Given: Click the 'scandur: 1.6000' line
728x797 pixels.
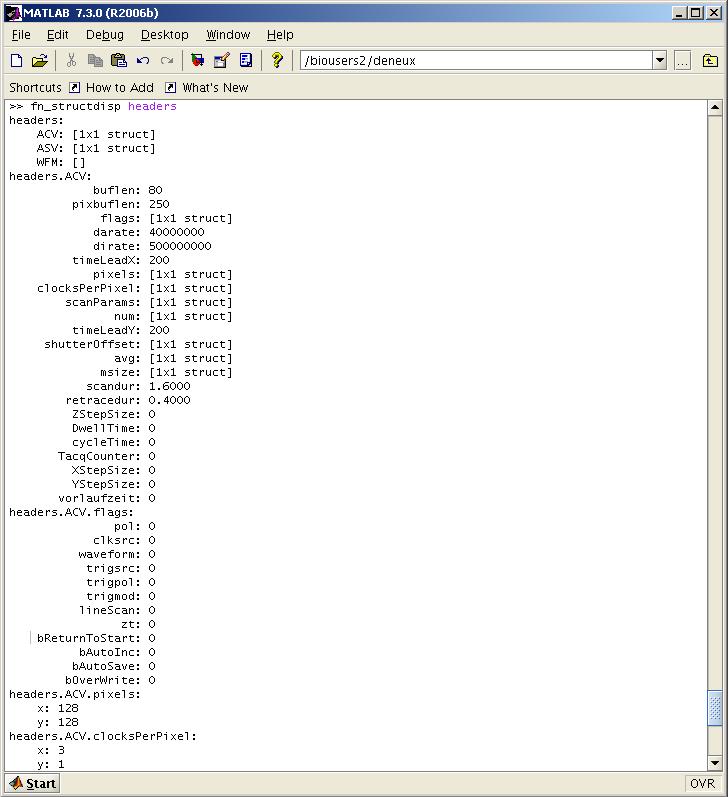Looking at the screenshot, I should (138, 386).
